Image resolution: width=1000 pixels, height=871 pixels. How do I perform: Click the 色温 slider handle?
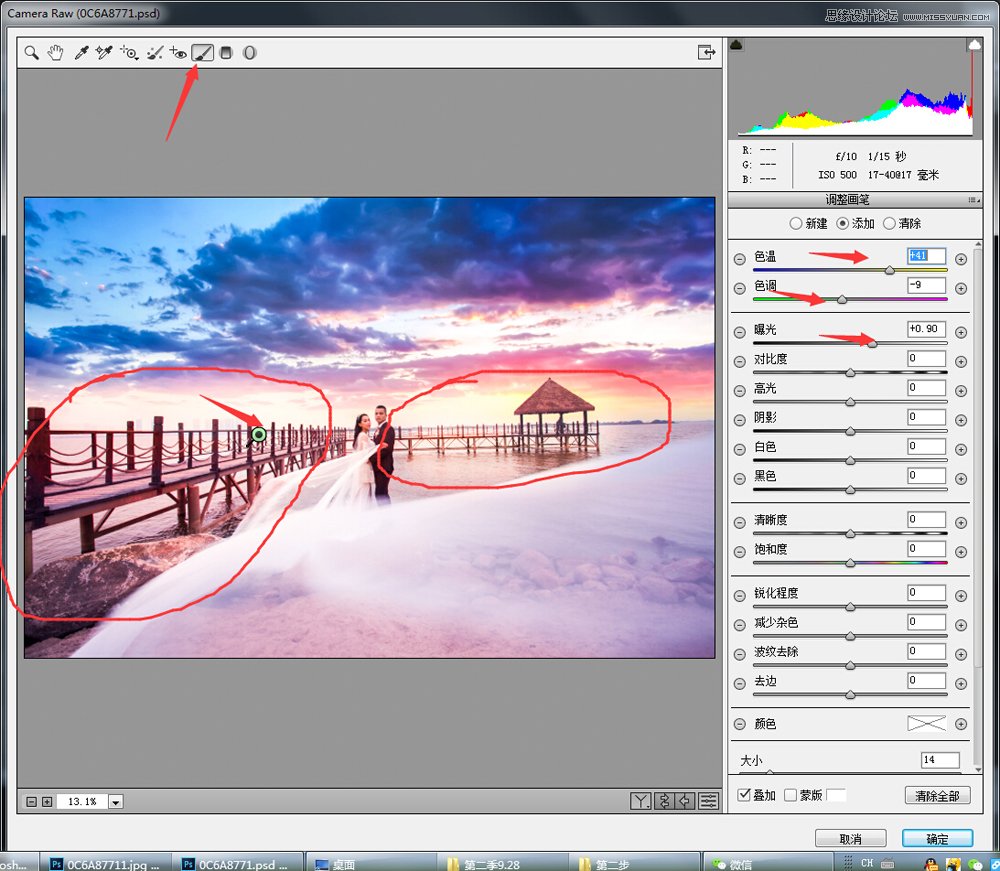pyautogui.click(x=890, y=270)
